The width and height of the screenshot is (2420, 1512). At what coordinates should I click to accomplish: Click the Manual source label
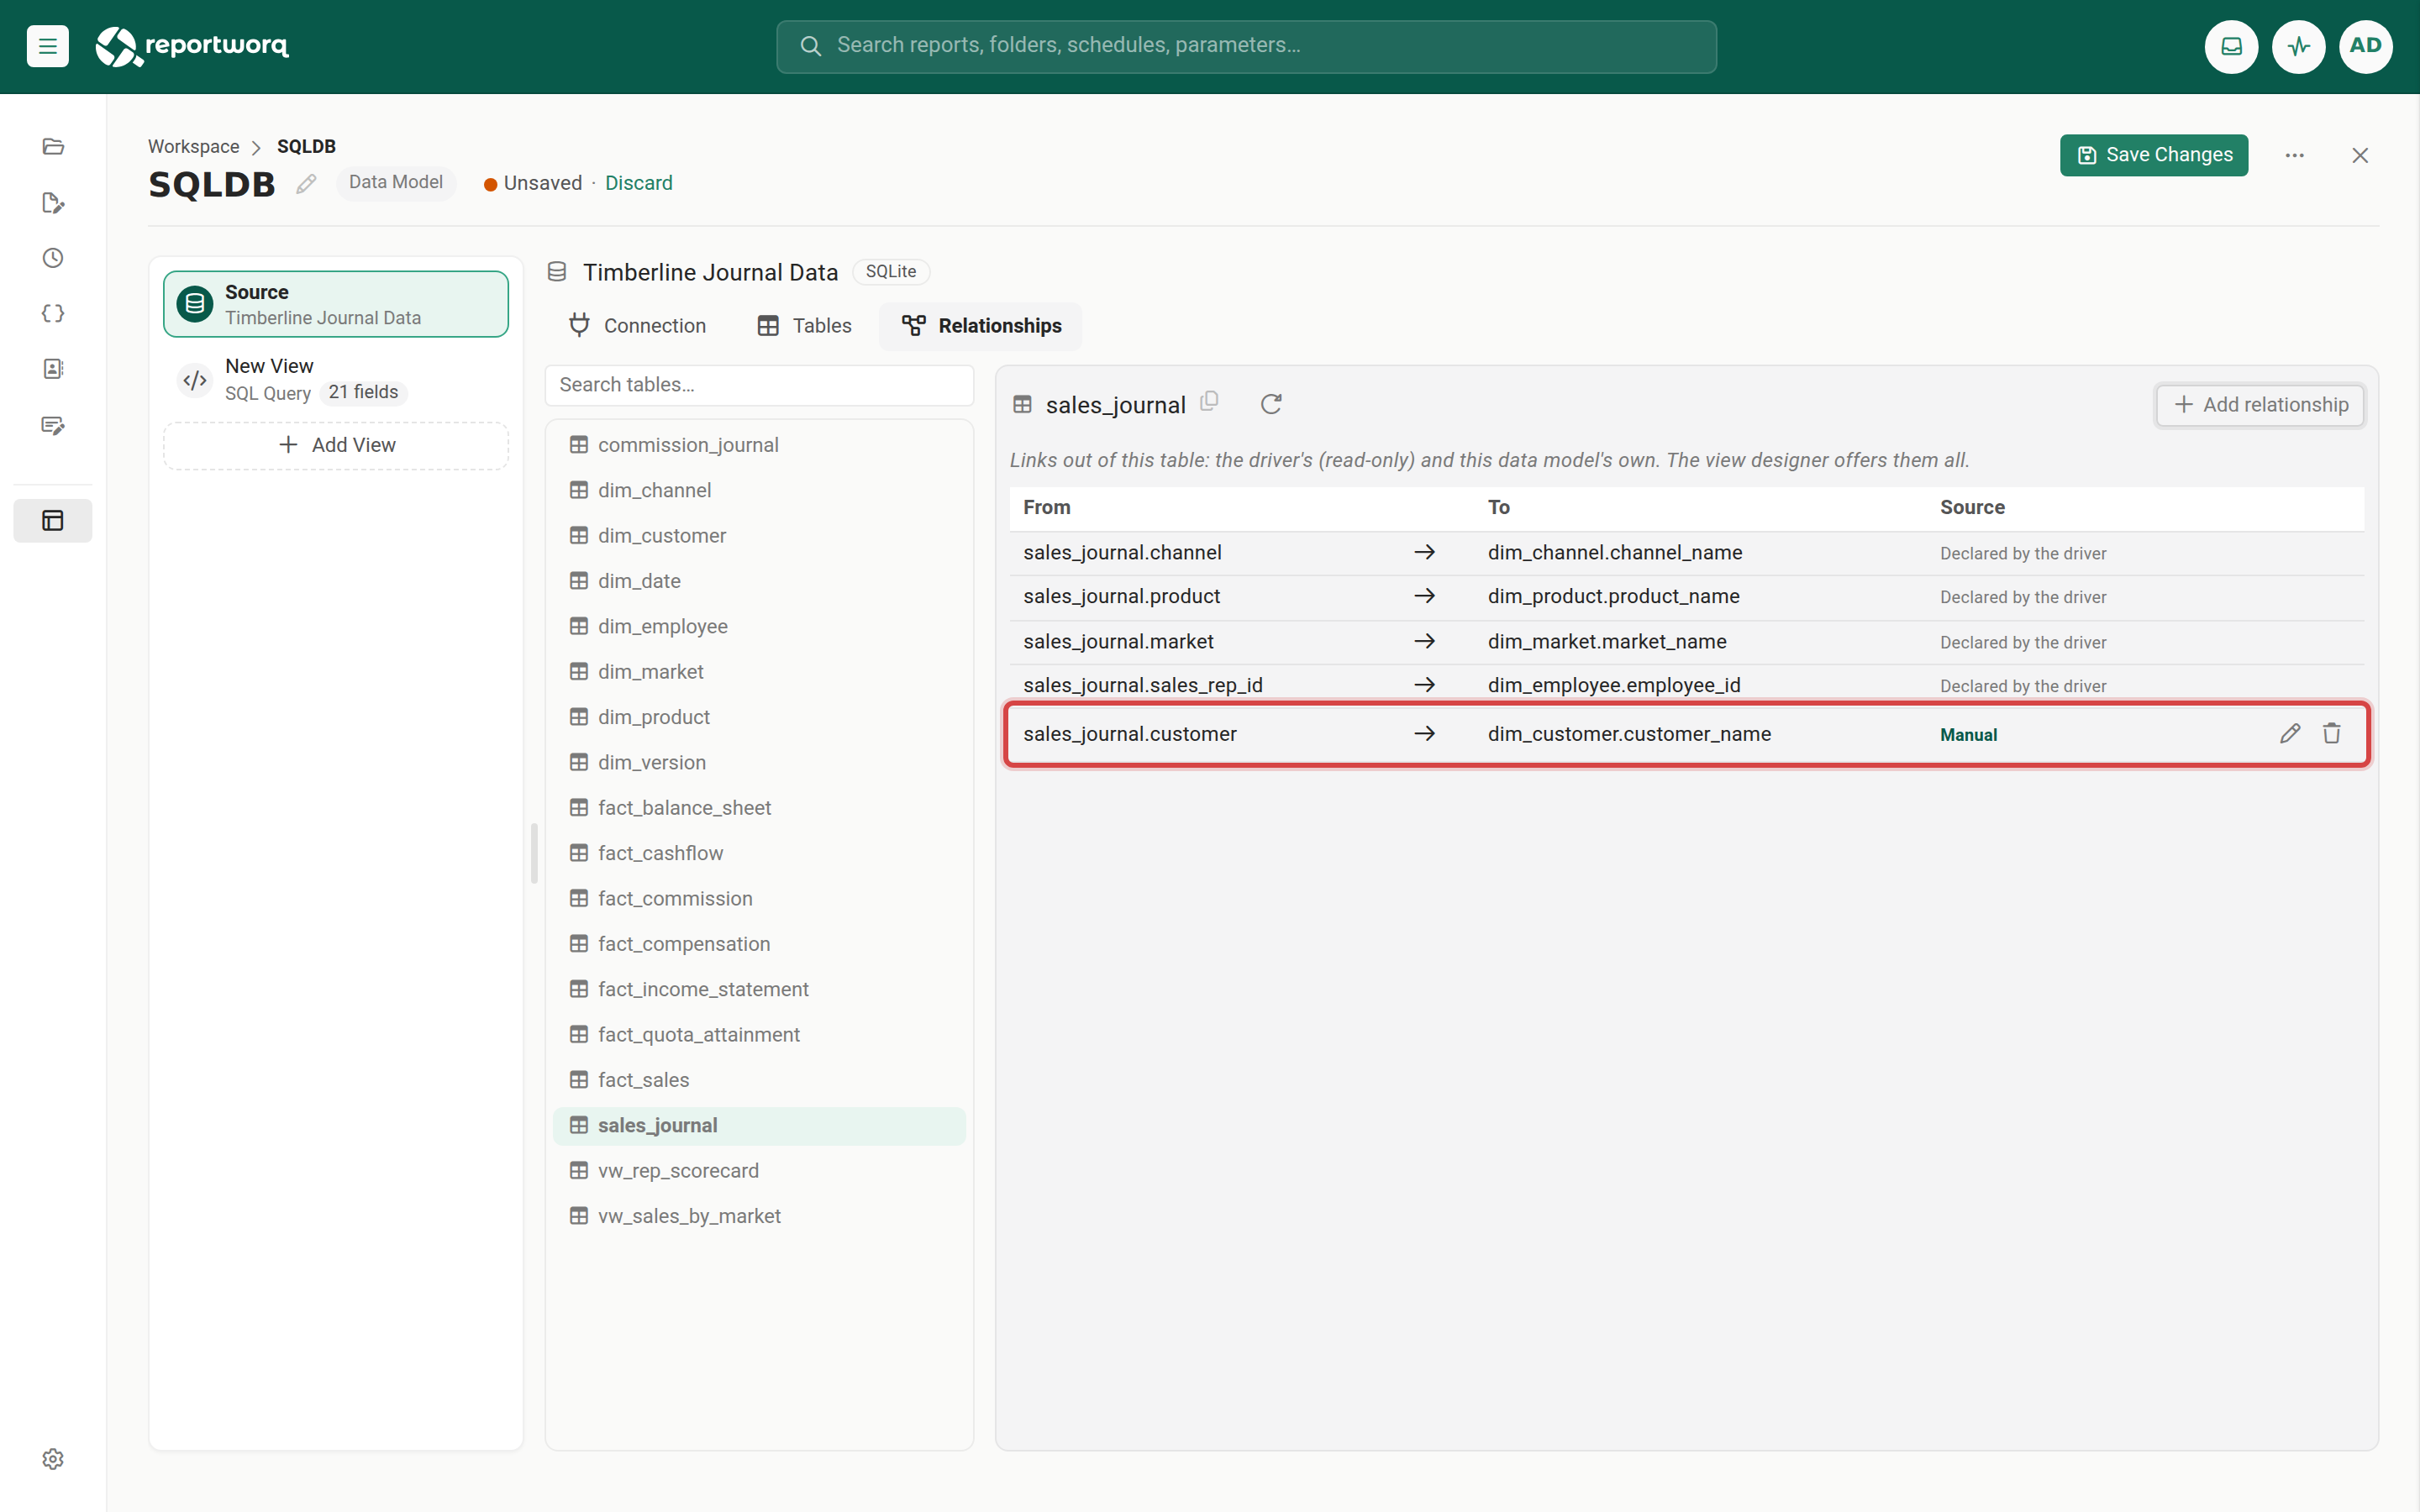[x=1968, y=735]
